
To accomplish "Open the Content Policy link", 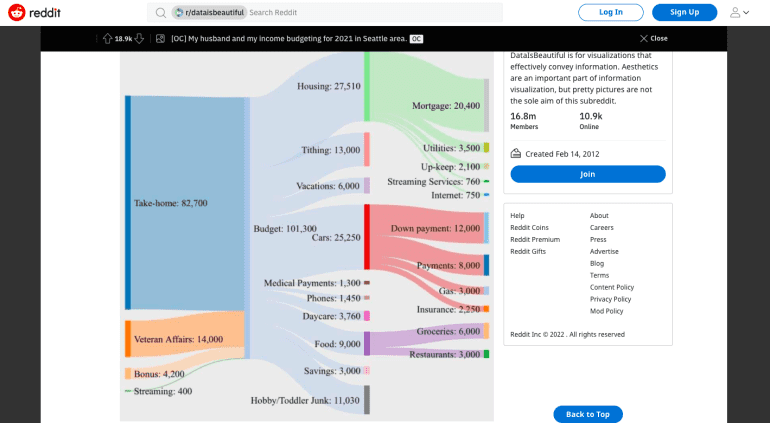I will [x=611, y=287].
